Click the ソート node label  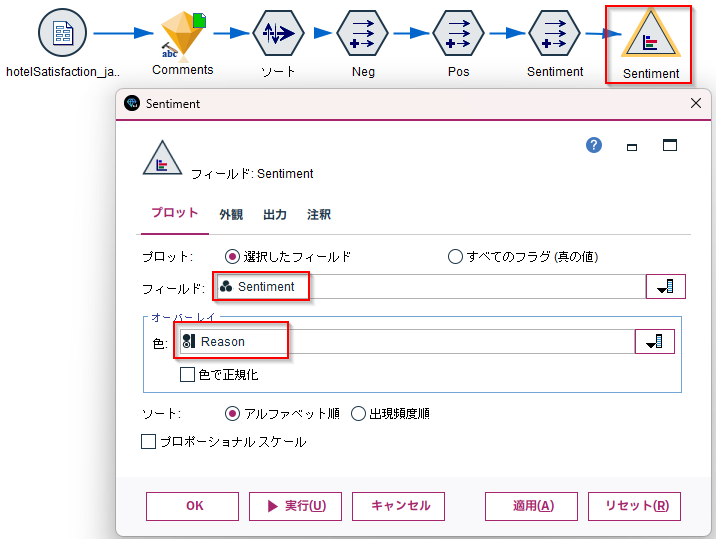coord(278,72)
